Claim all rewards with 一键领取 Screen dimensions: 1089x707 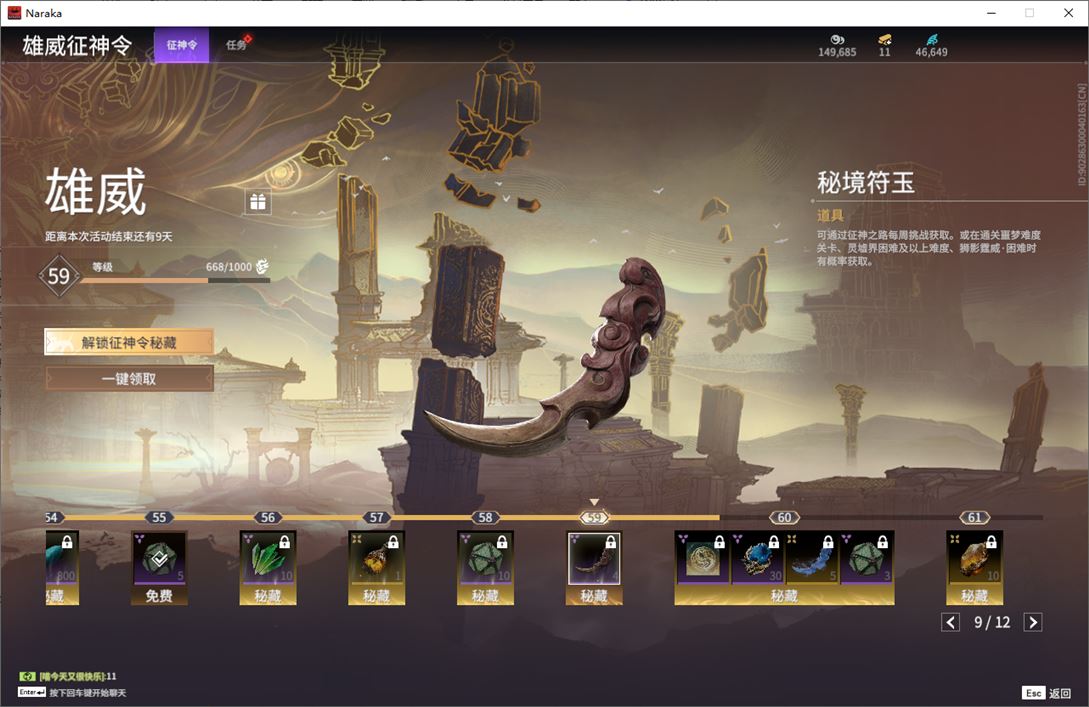click(x=129, y=379)
